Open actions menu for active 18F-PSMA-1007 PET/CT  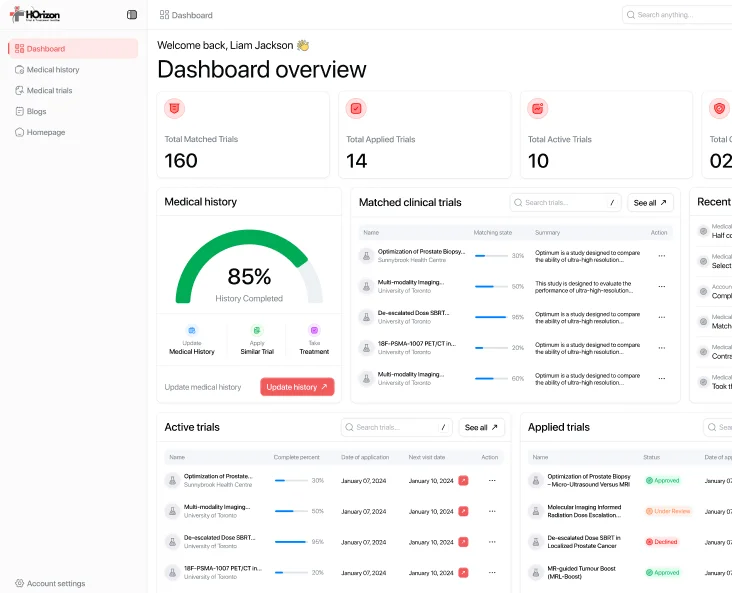(492, 572)
